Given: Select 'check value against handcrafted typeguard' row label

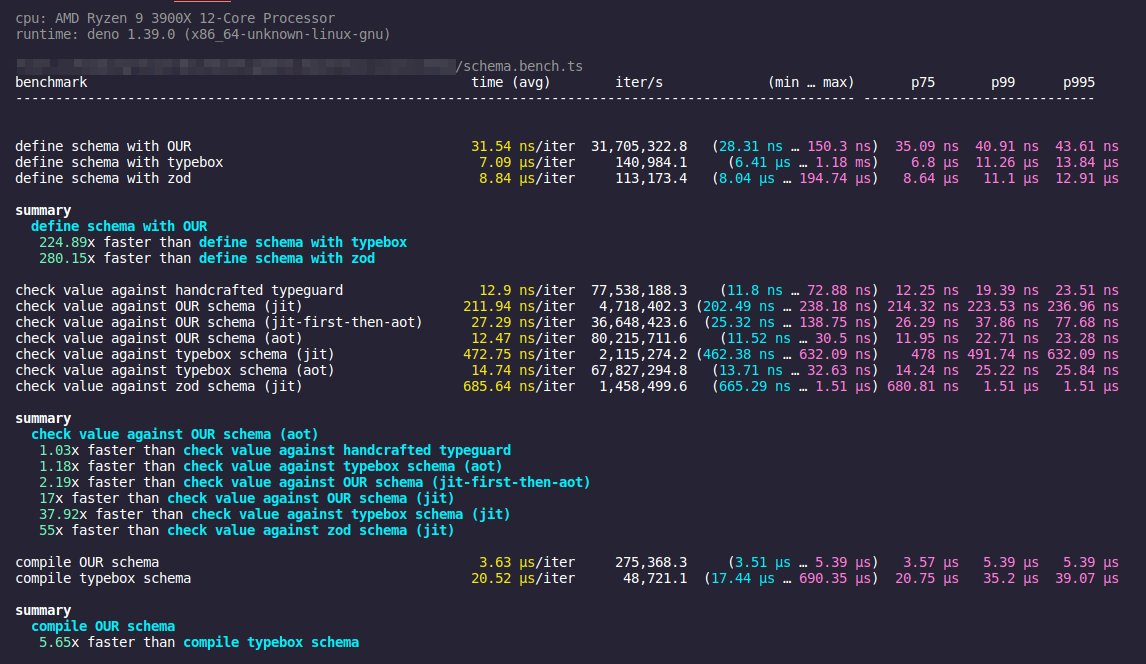Looking at the screenshot, I should (179, 290).
